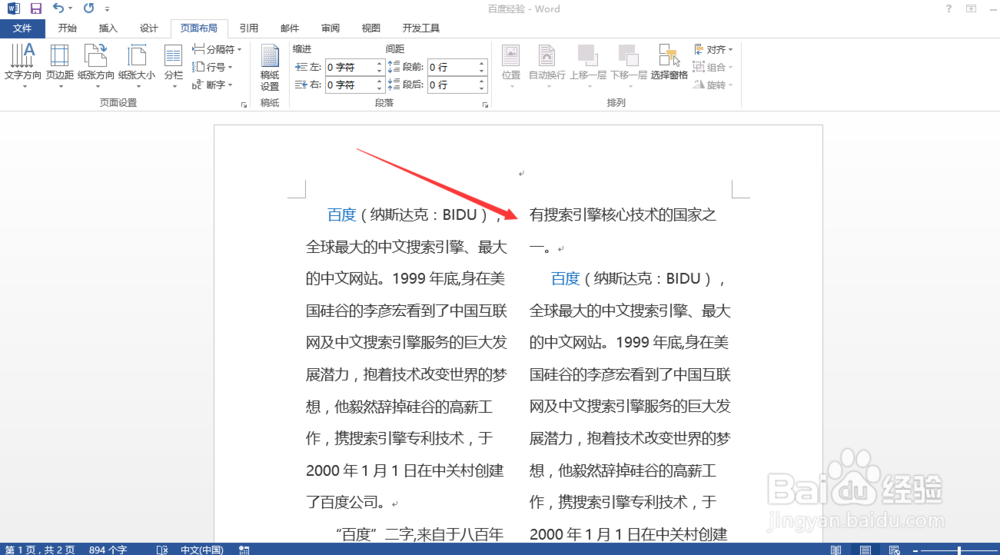Image resolution: width=1000 pixels, height=555 pixels.
Task: Click the ribbon display options icon
Action: coord(971,9)
